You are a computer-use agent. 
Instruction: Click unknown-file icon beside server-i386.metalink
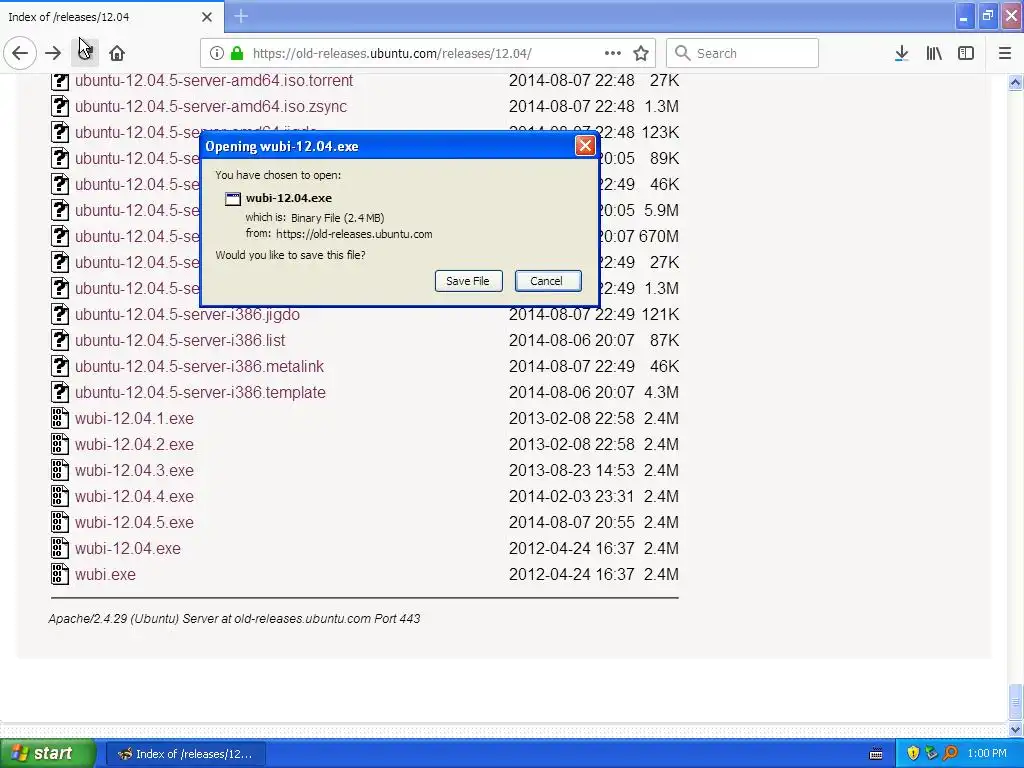59,366
